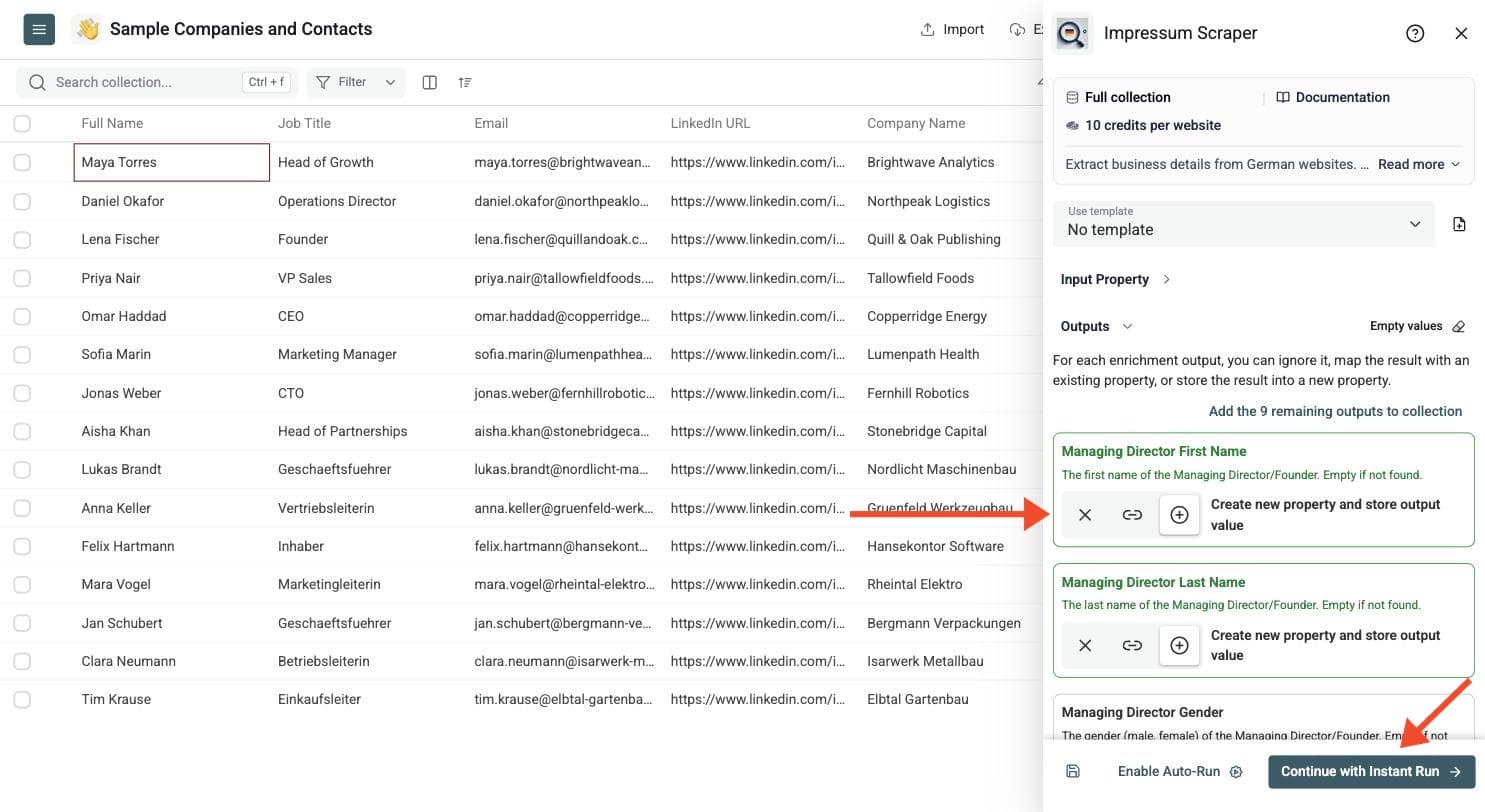Check the Tim Krause row checkbox
The height and width of the screenshot is (812, 1485).
pos(22,699)
